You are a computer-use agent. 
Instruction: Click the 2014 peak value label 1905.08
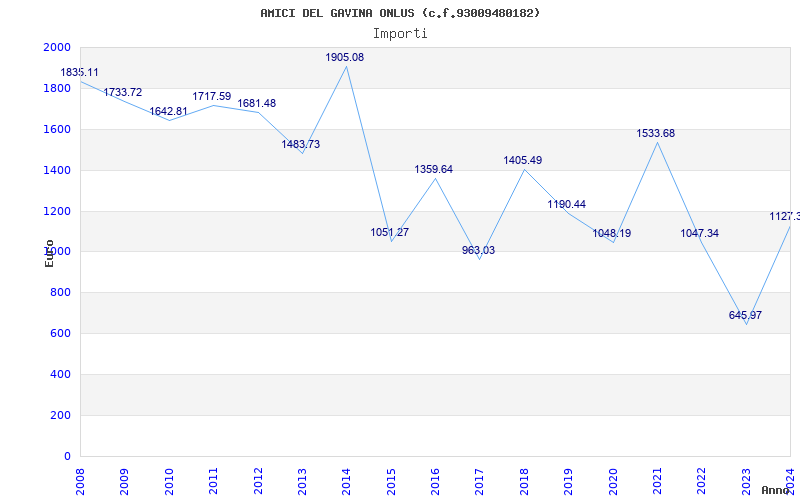[x=344, y=58]
